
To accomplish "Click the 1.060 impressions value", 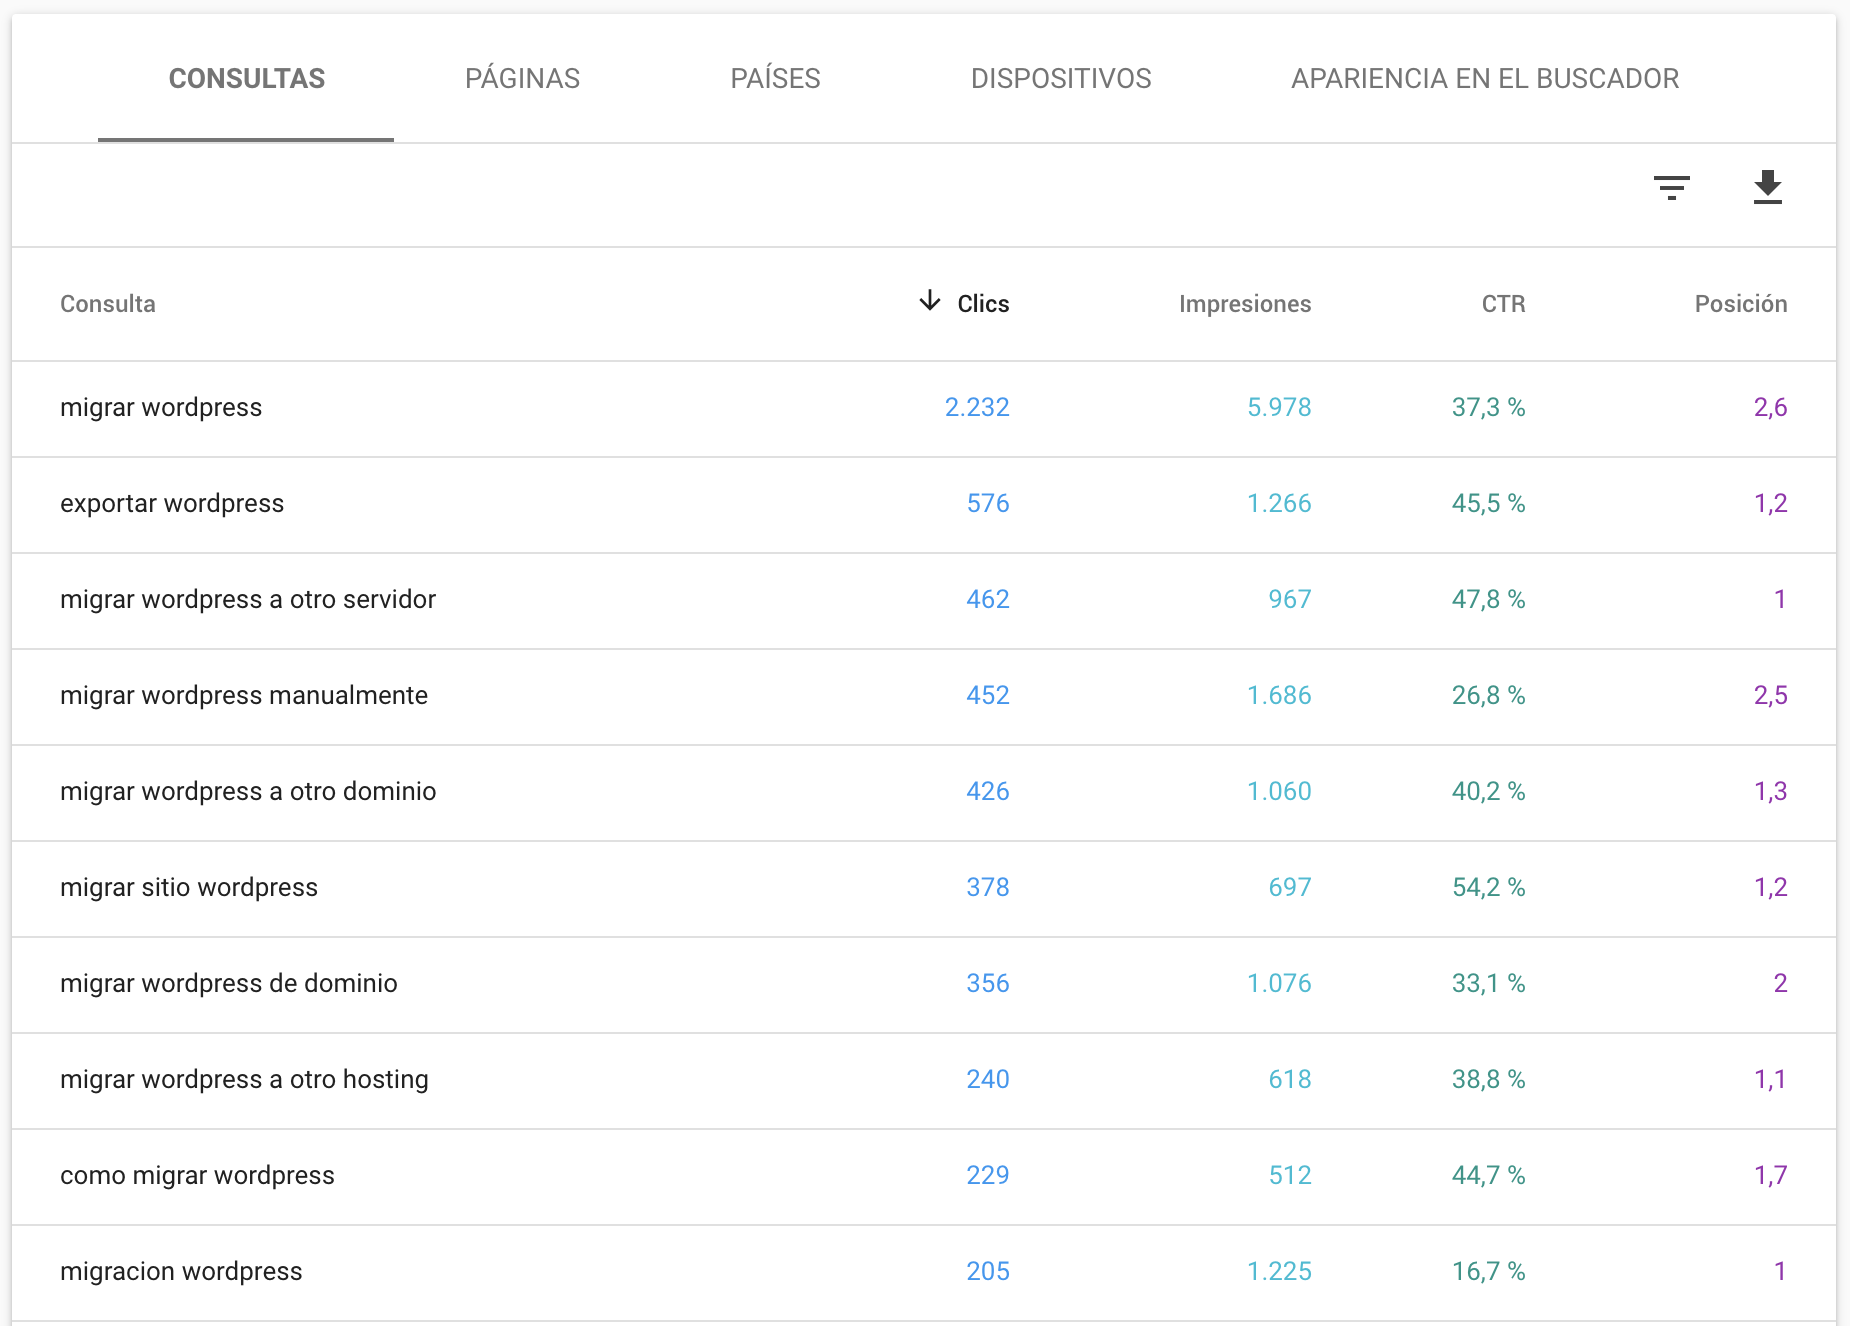I will [1279, 791].
